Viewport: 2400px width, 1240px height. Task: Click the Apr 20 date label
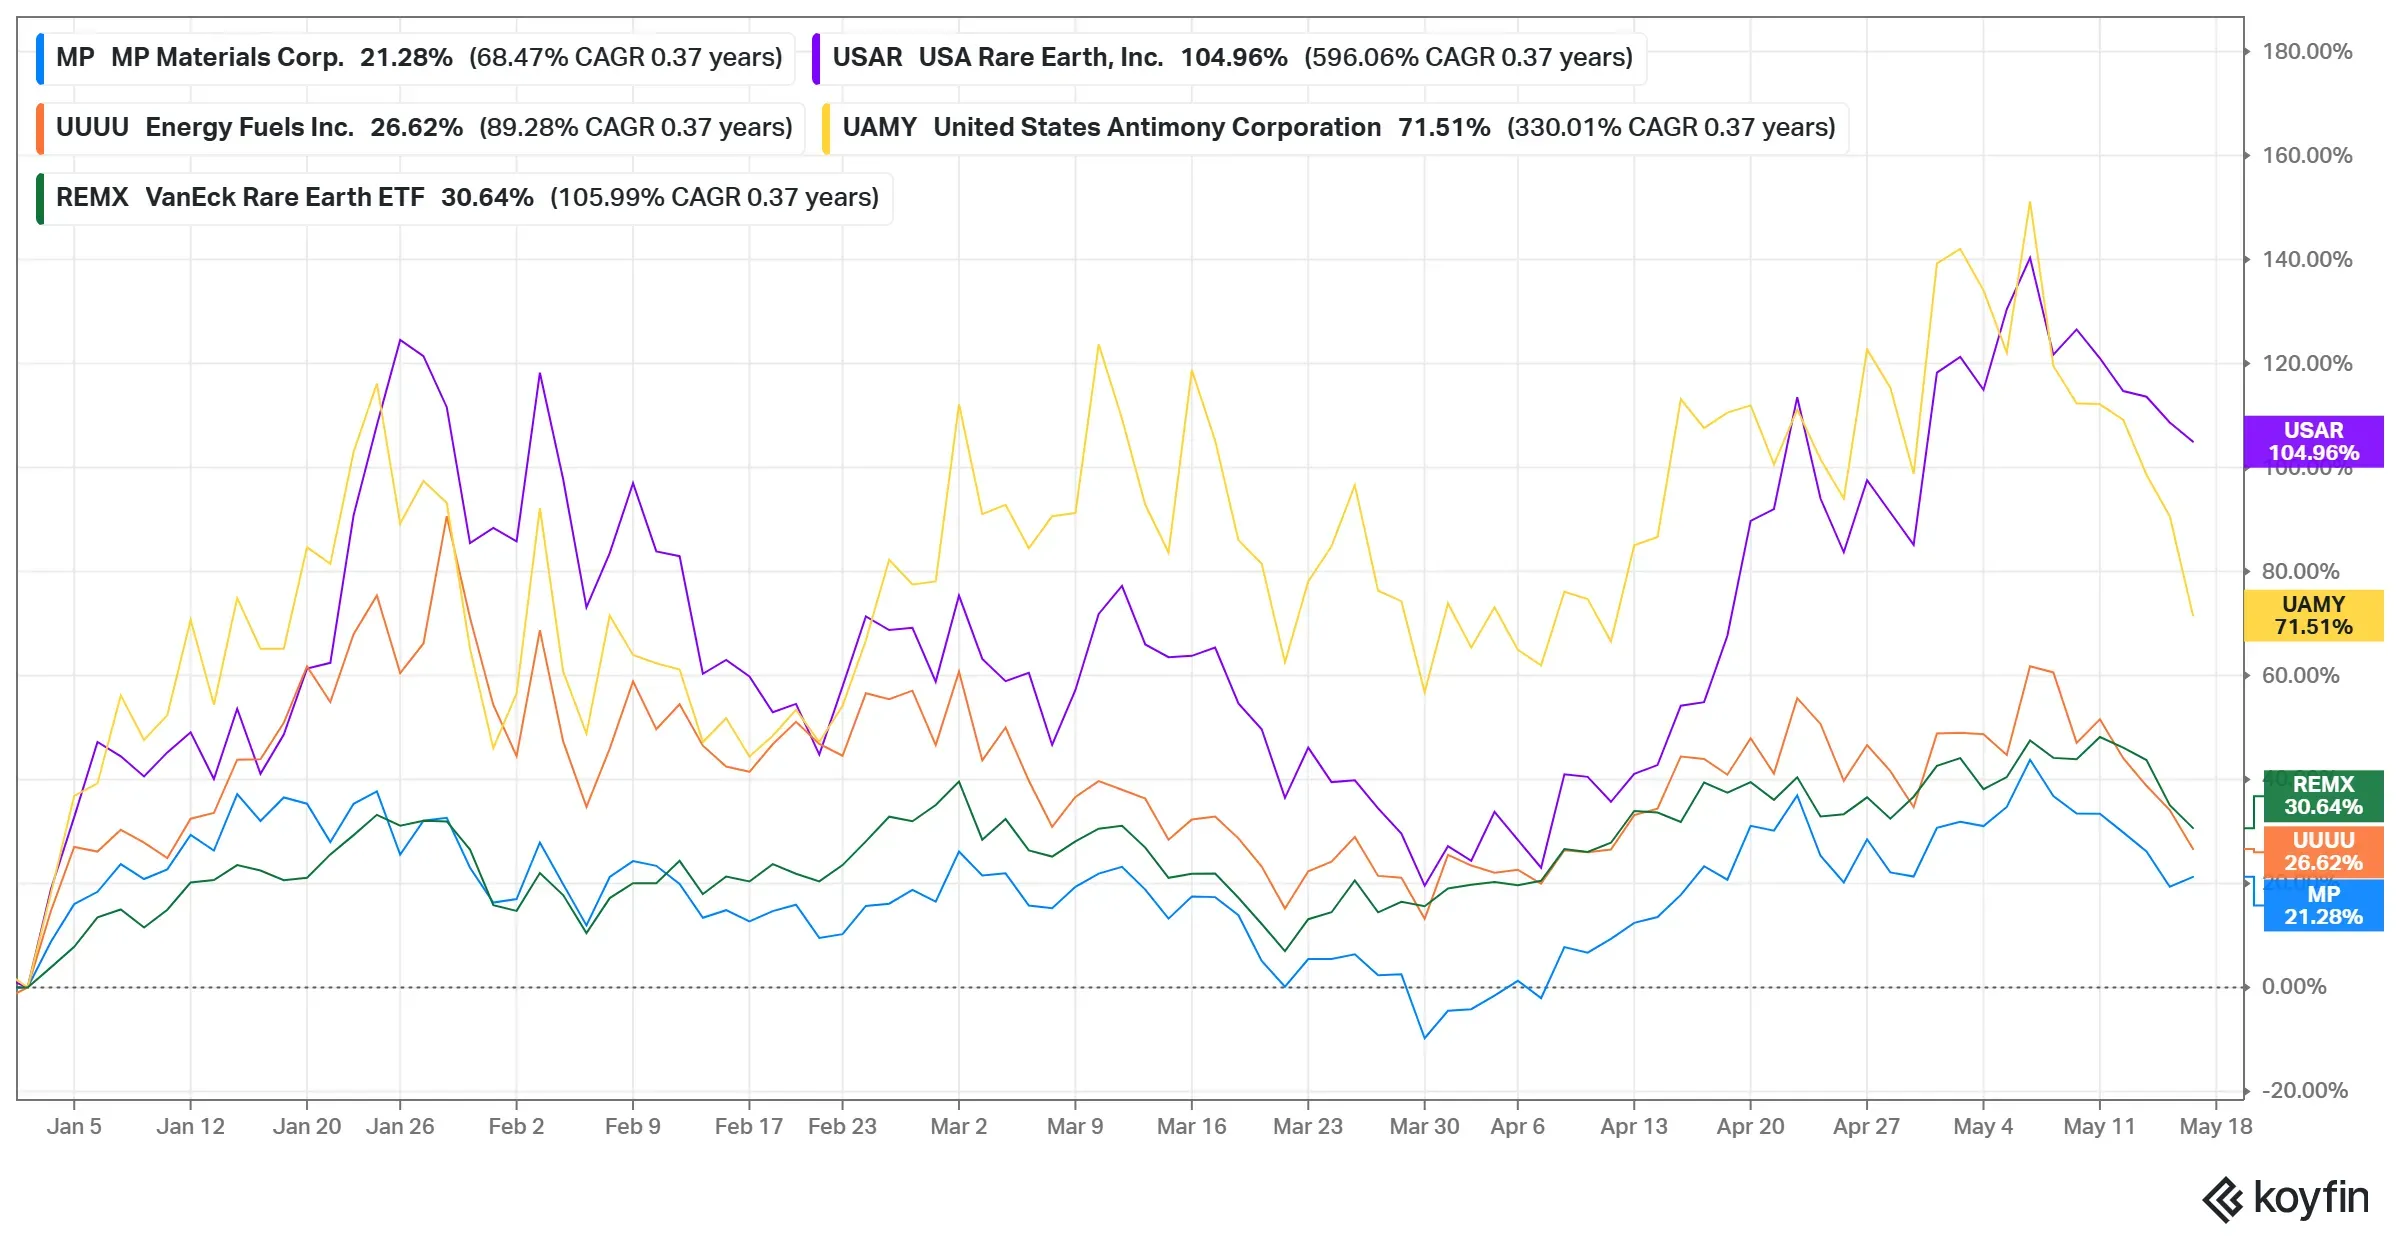point(1750,1127)
